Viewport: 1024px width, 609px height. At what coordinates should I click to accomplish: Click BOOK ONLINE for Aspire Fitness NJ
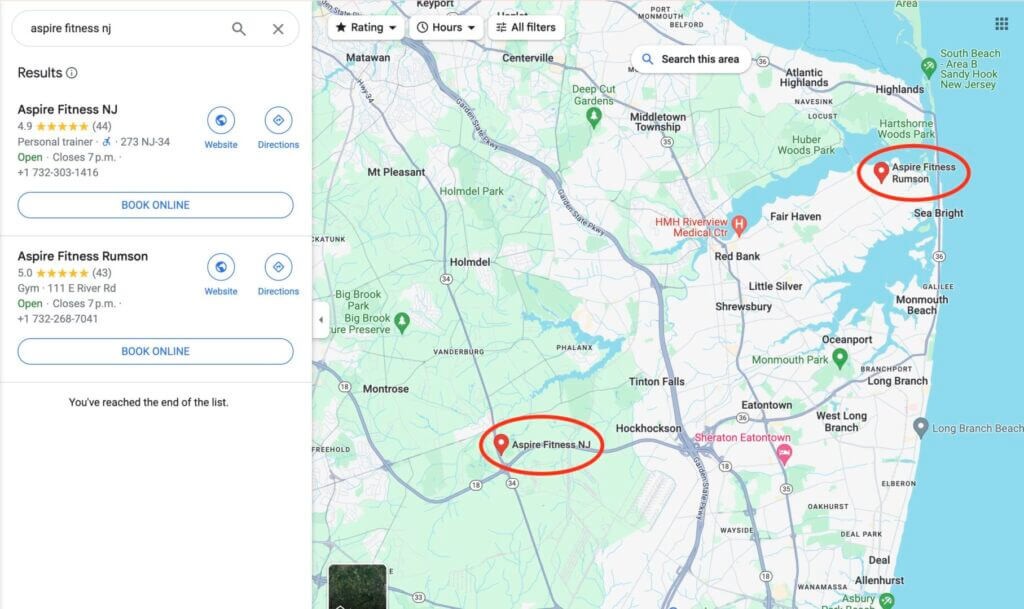(155, 205)
